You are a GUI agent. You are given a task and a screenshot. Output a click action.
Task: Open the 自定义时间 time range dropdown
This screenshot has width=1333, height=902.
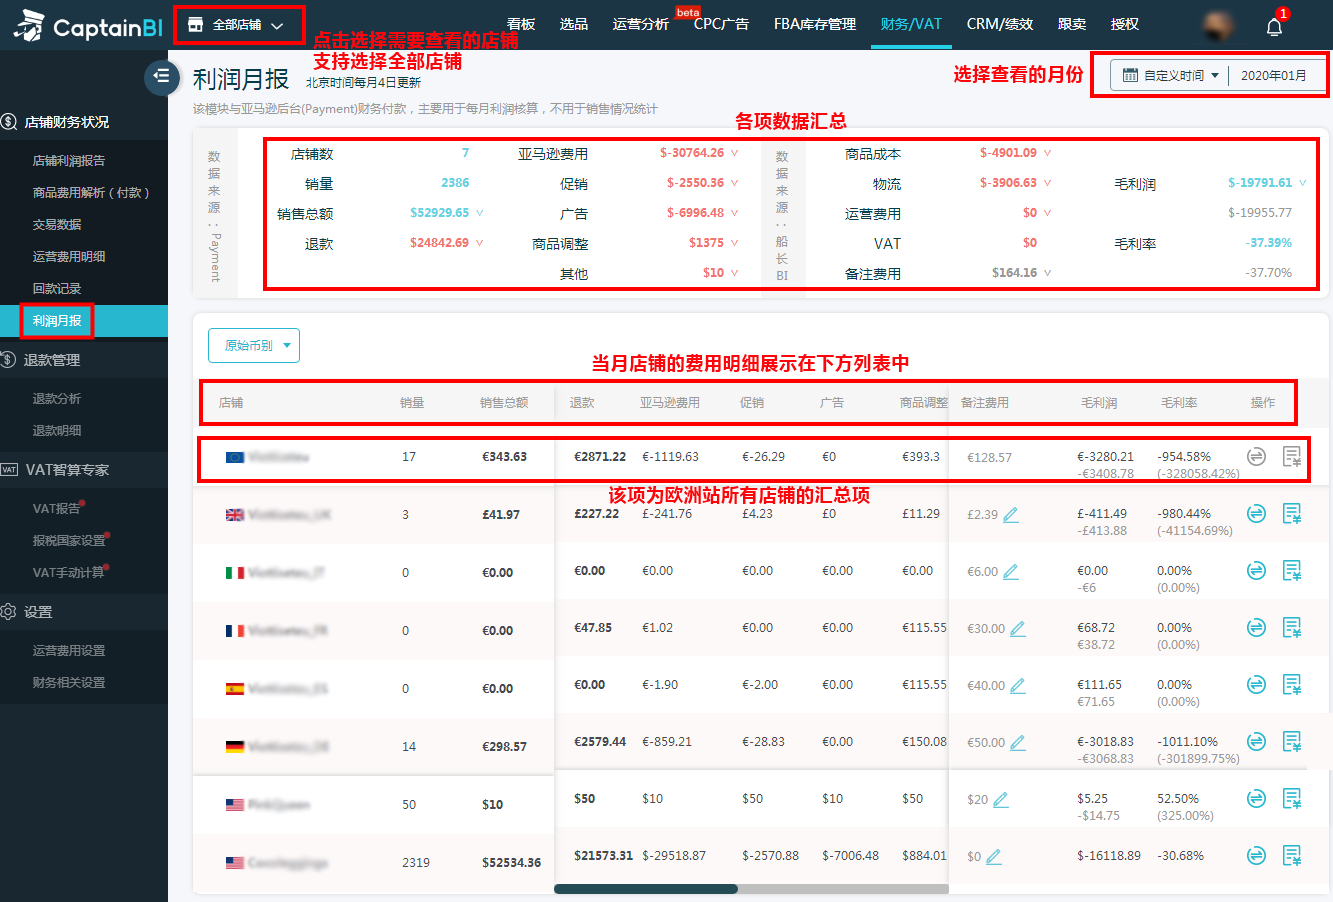(x=1171, y=75)
